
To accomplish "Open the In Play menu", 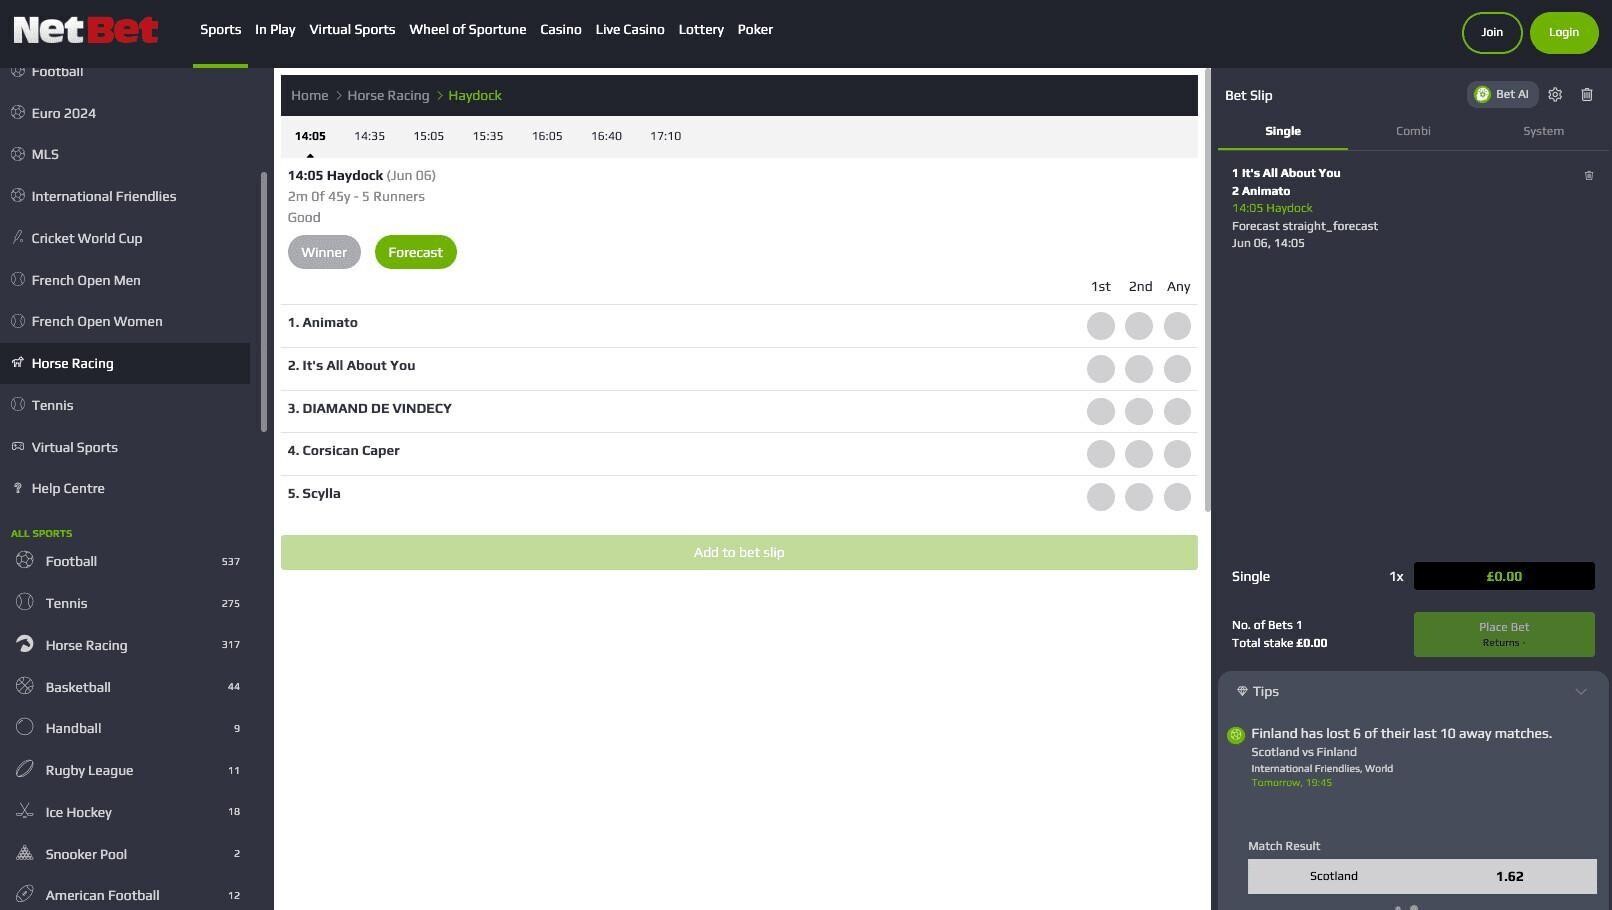I will [x=275, y=30].
